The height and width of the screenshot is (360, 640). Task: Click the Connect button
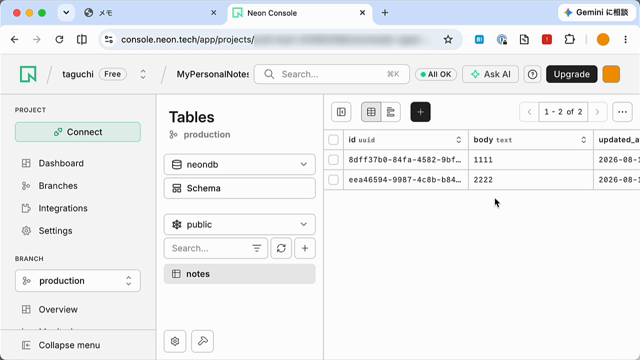[78, 132]
